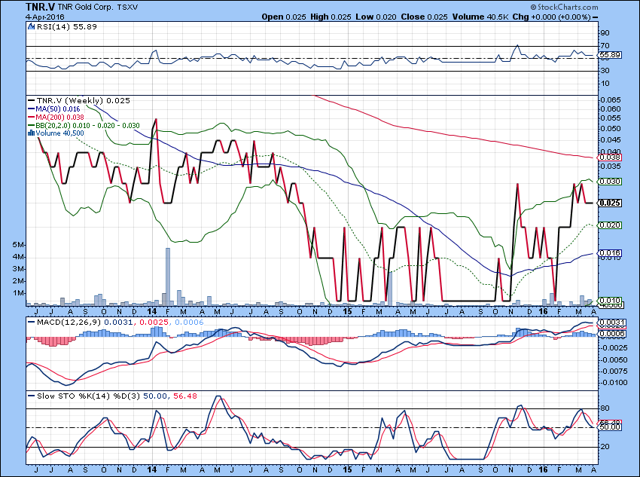Click the '14' year marker on bottom axis
Screen dimensions: 640x477
tap(152, 470)
